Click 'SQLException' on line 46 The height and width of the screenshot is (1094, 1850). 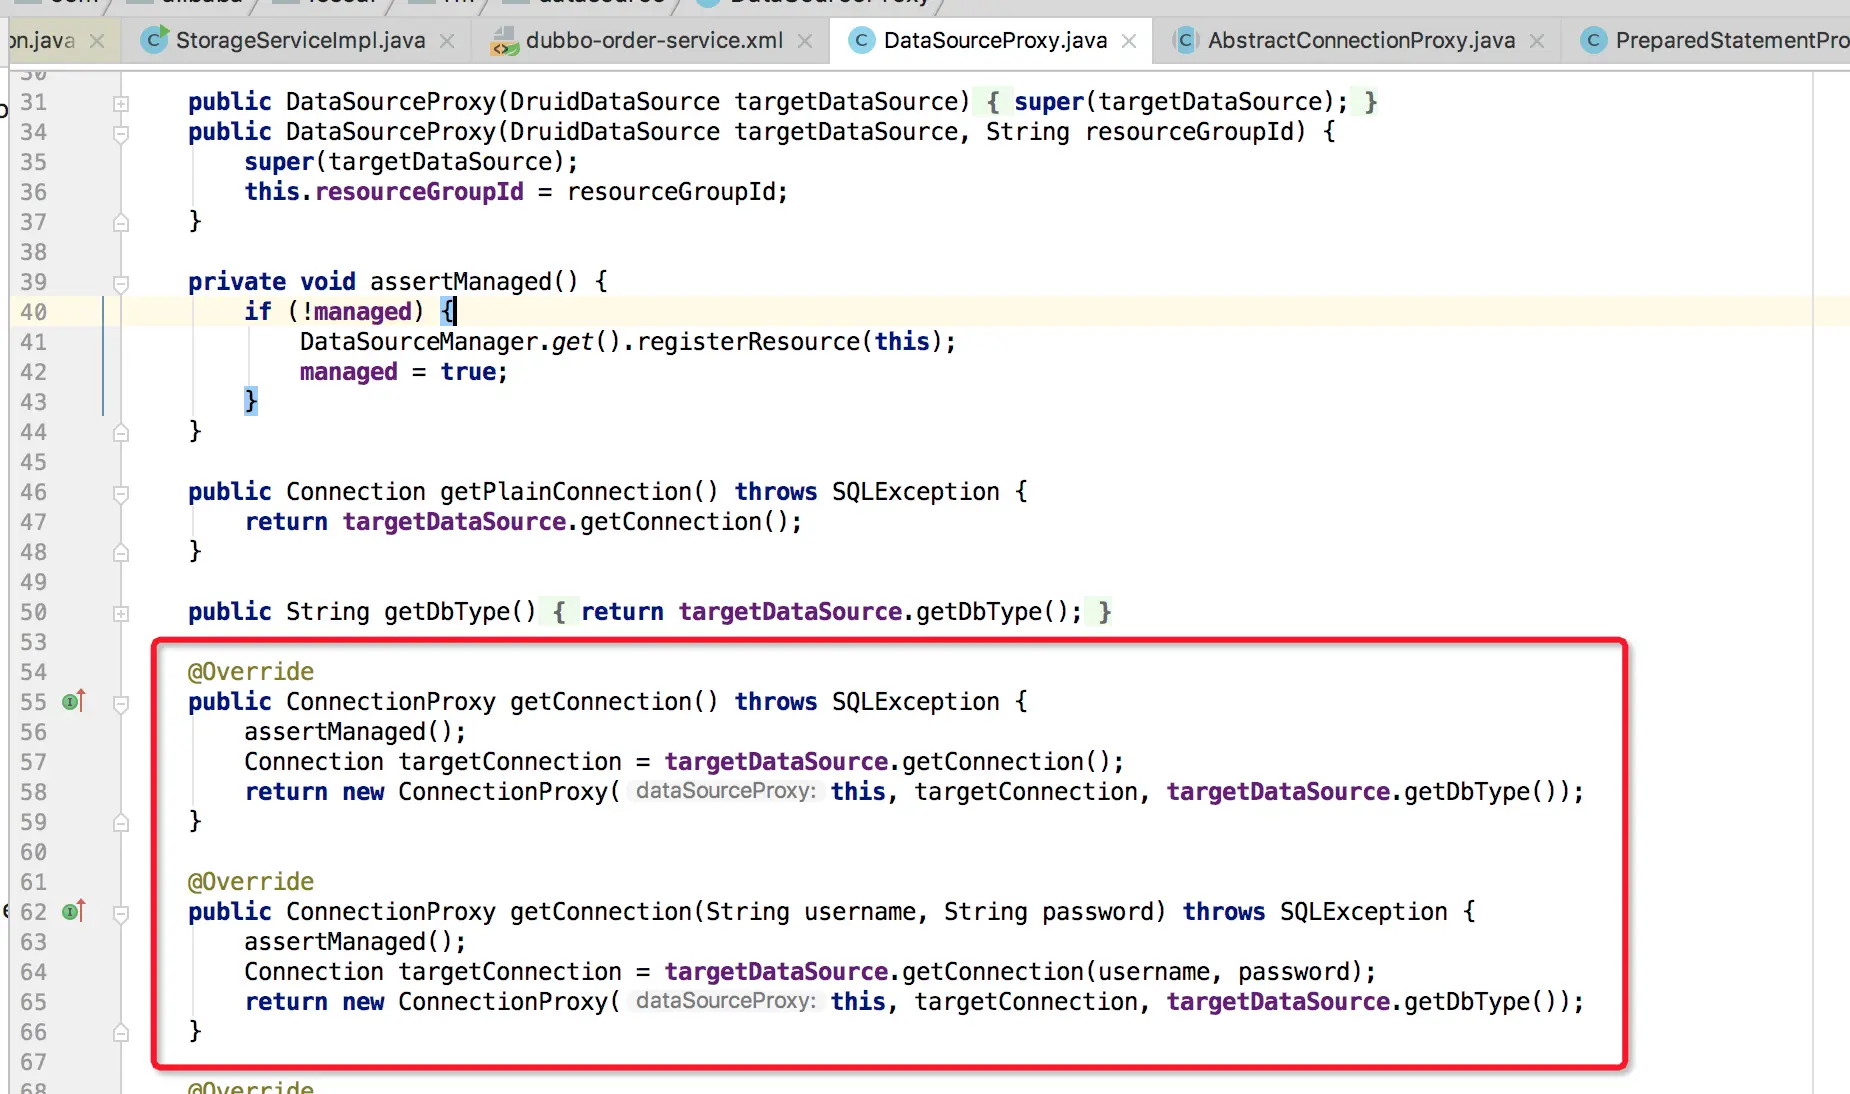(915, 492)
